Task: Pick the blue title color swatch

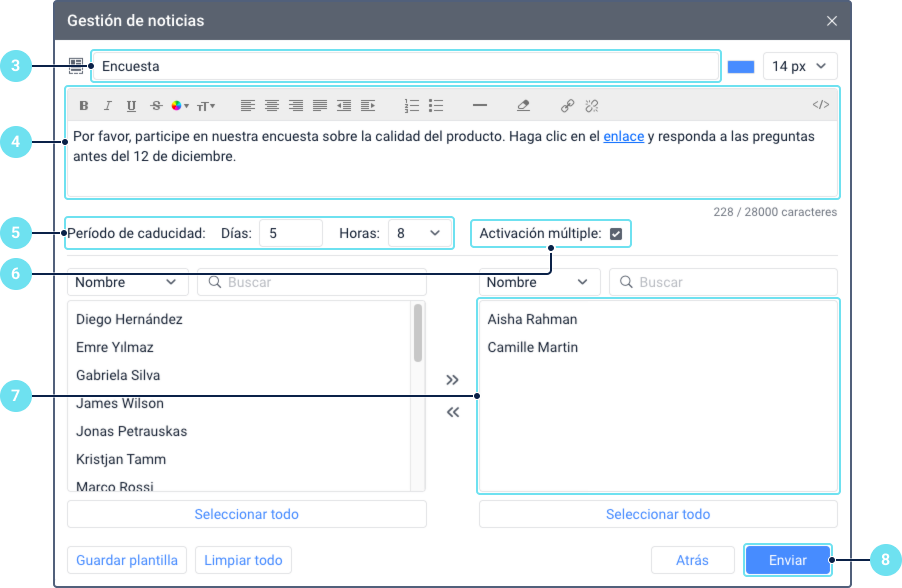Action: click(741, 67)
